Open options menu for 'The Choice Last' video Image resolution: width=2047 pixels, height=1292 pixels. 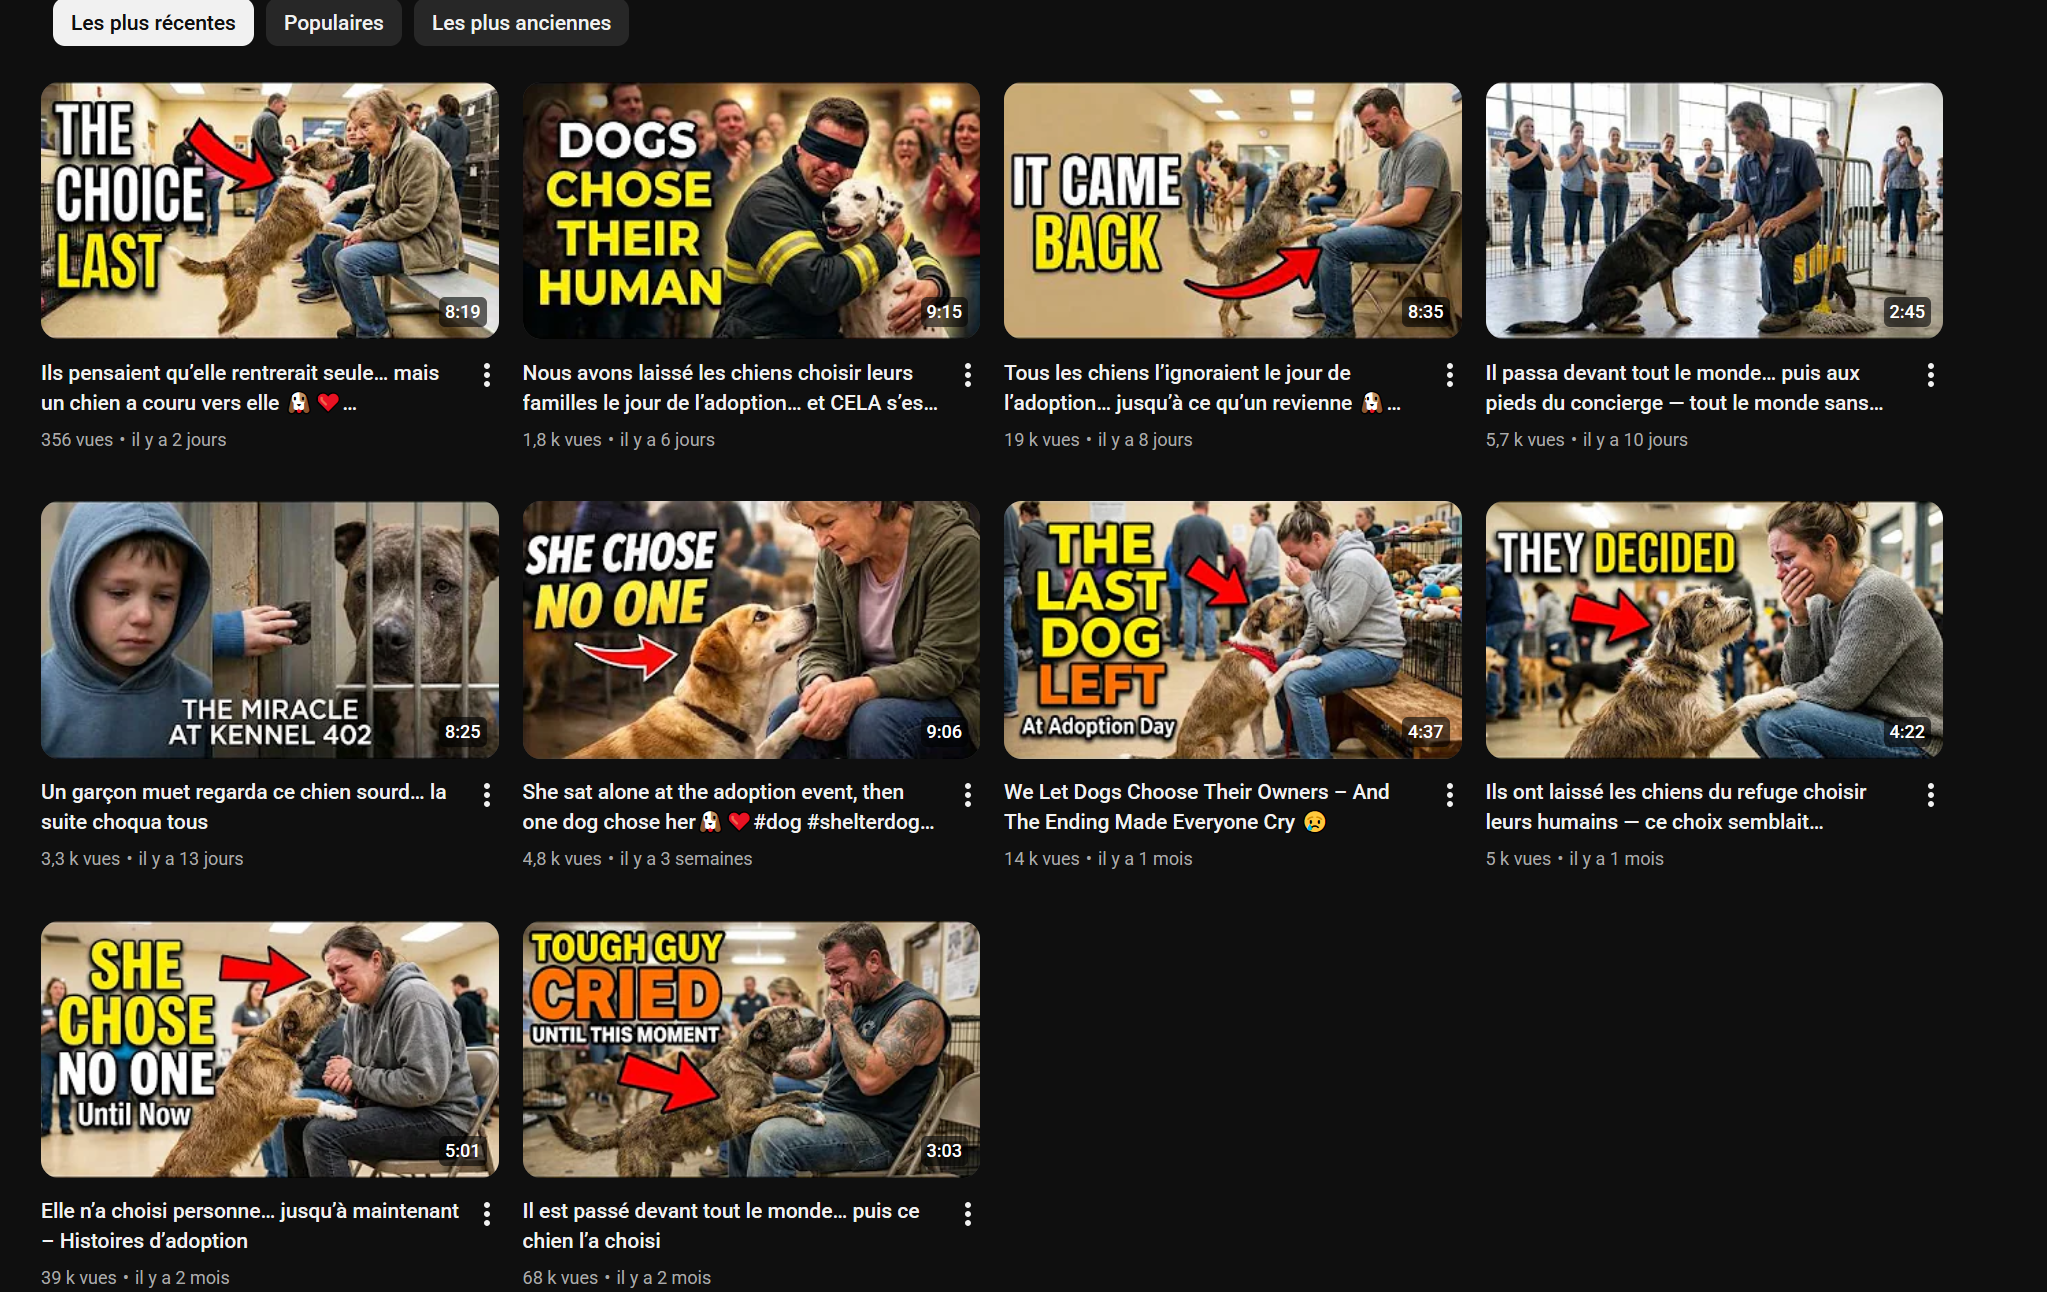tap(486, 375)
